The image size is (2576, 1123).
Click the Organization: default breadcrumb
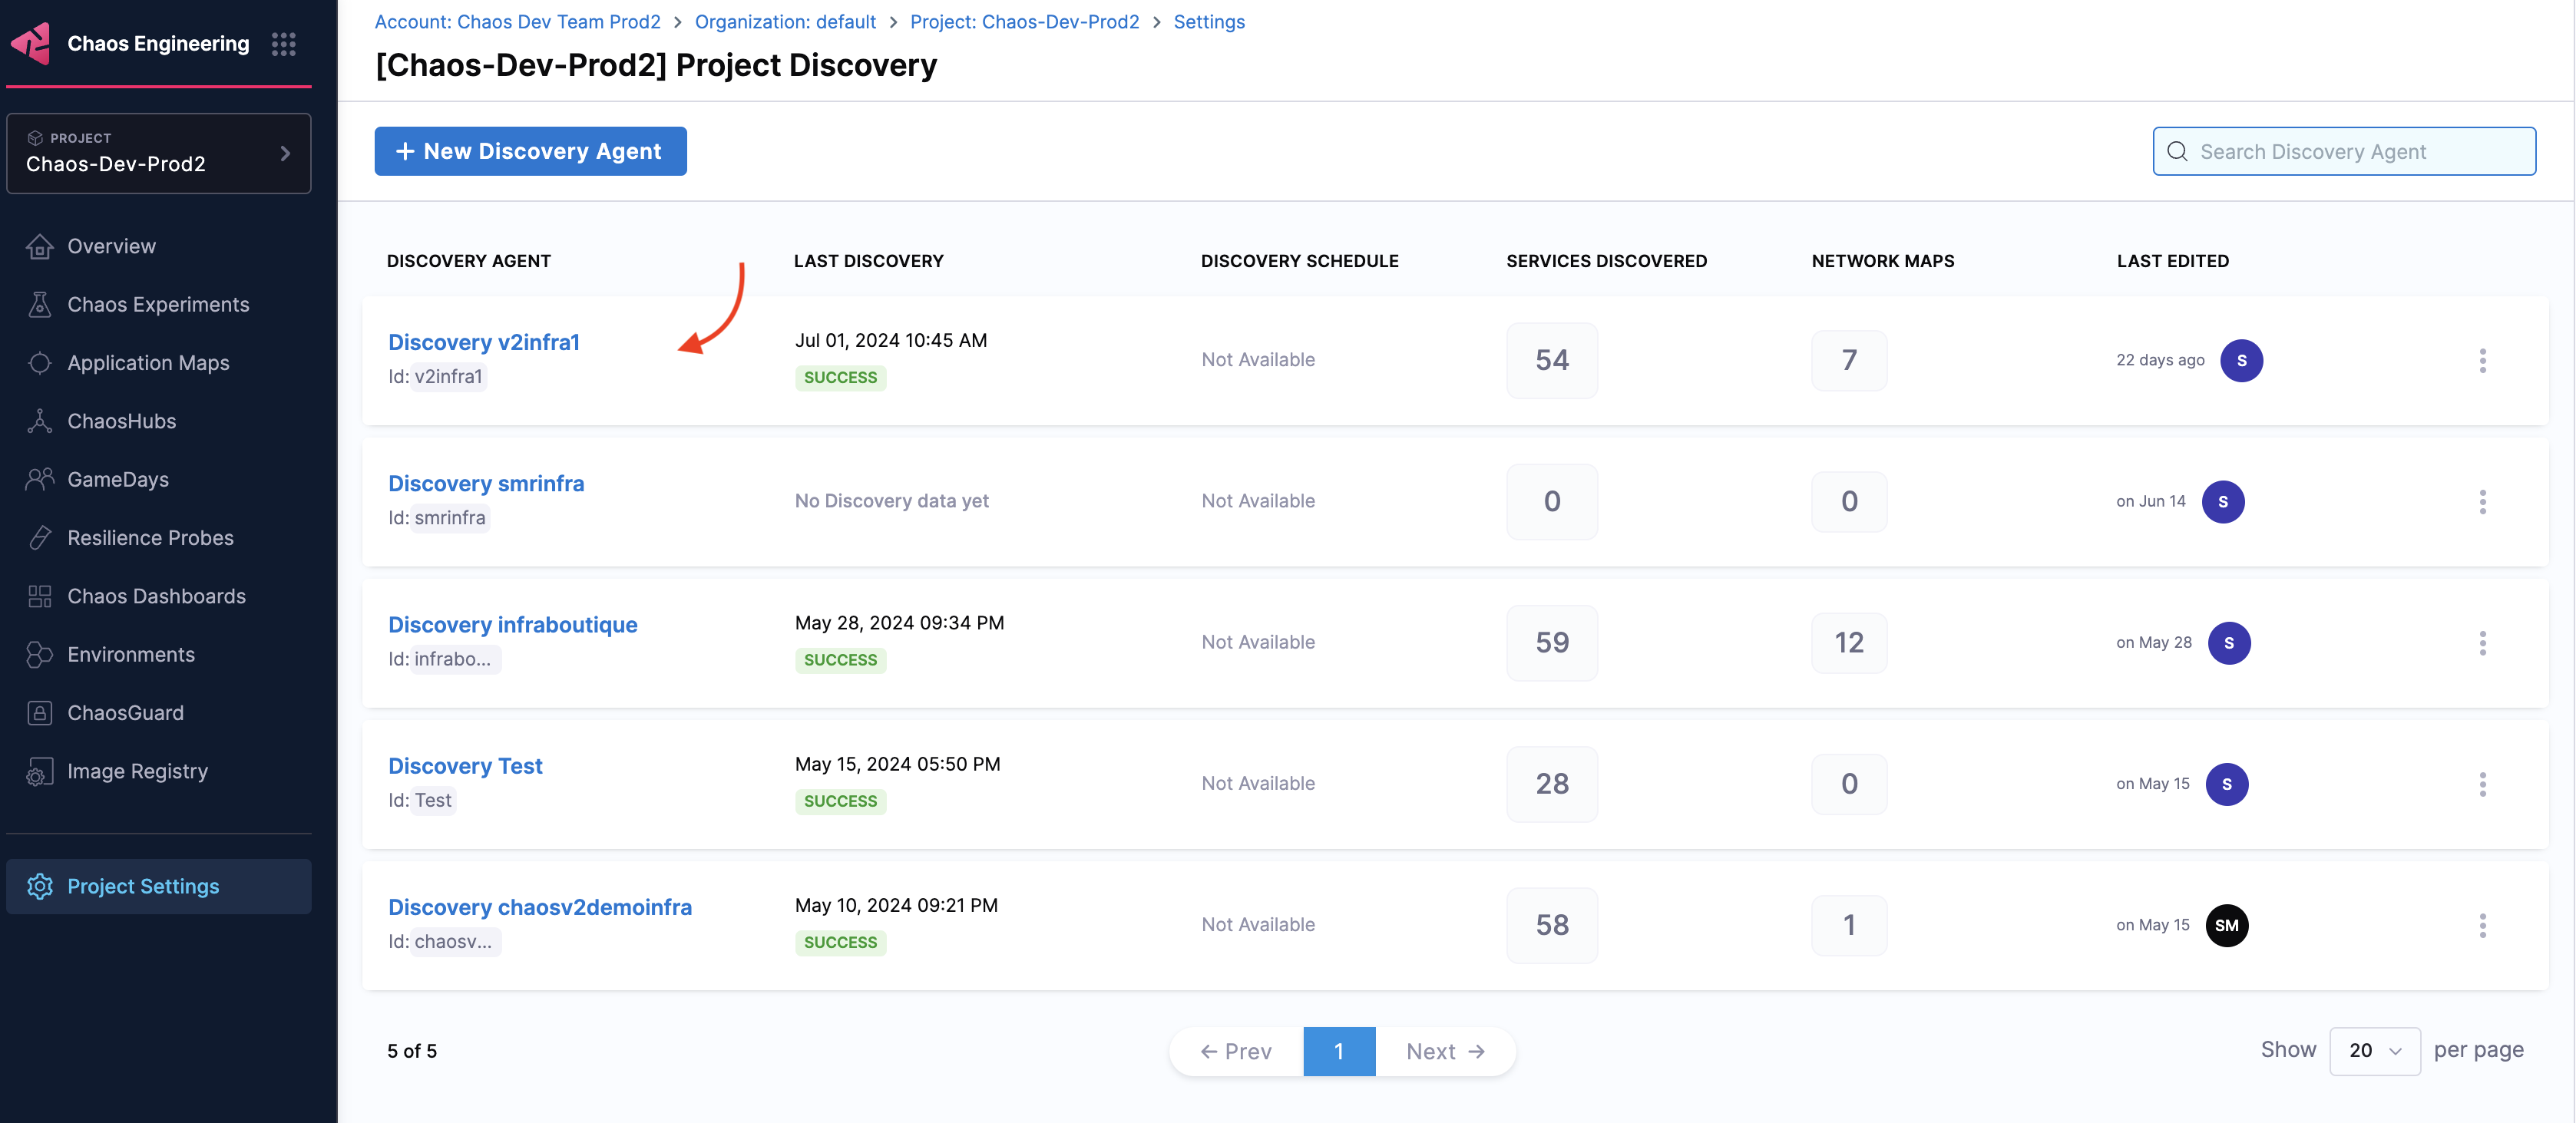click(785, 22)
